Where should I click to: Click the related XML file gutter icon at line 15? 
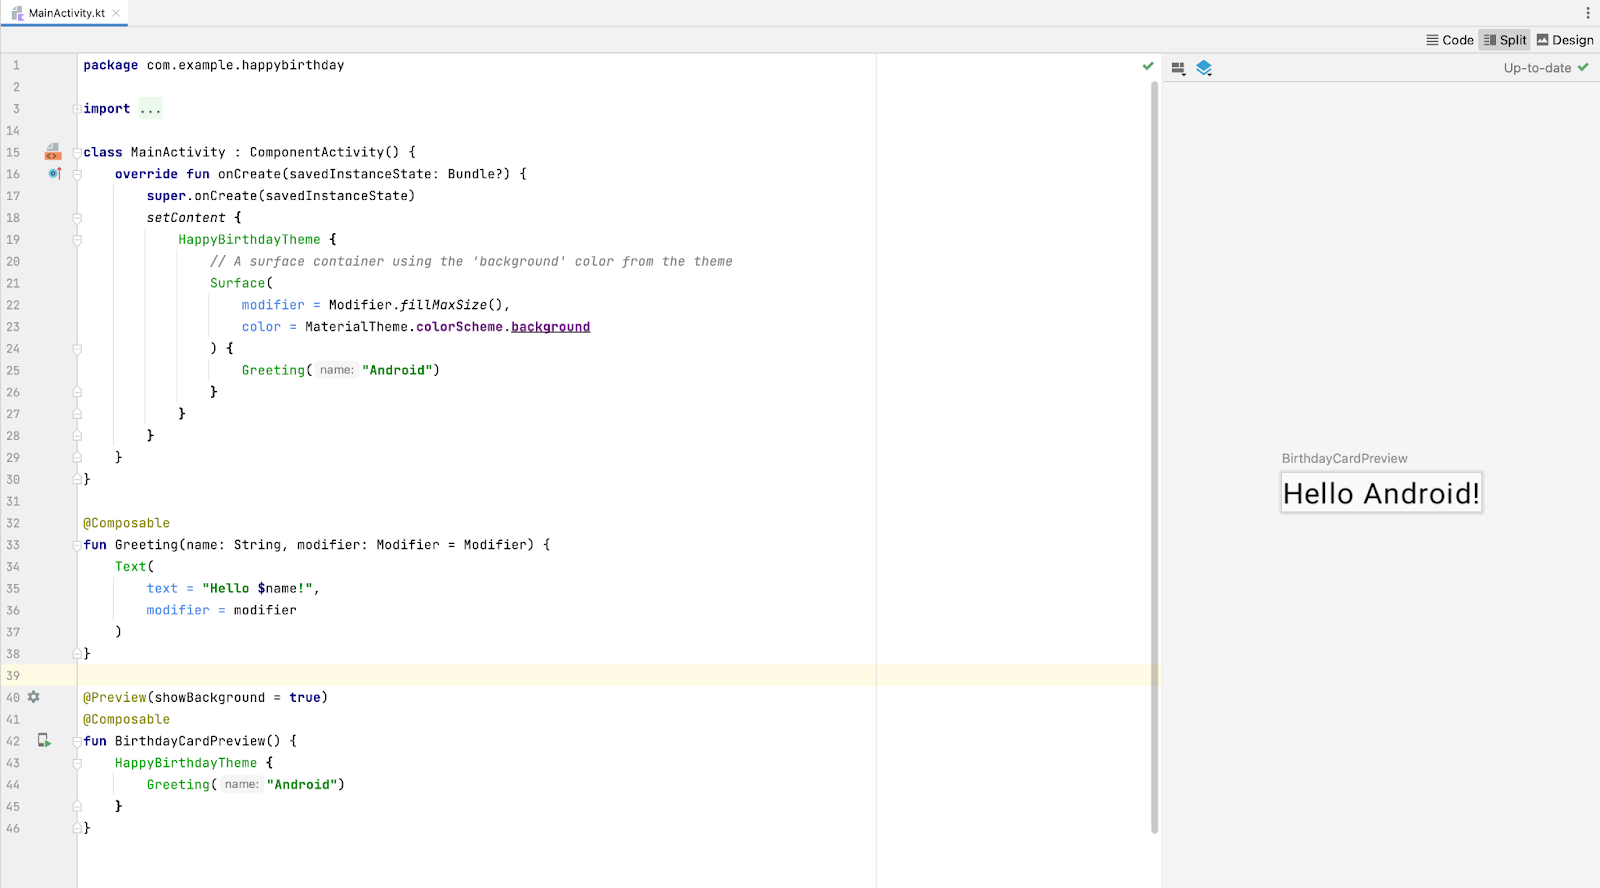53,152
